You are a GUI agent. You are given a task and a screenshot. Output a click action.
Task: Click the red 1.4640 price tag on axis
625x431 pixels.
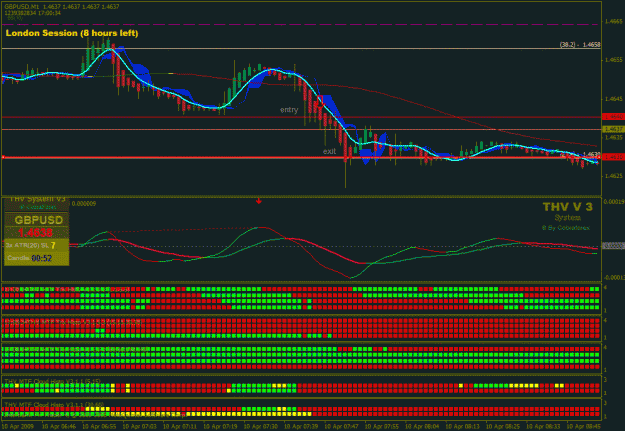pyautogui.click(x=614, y=117)
